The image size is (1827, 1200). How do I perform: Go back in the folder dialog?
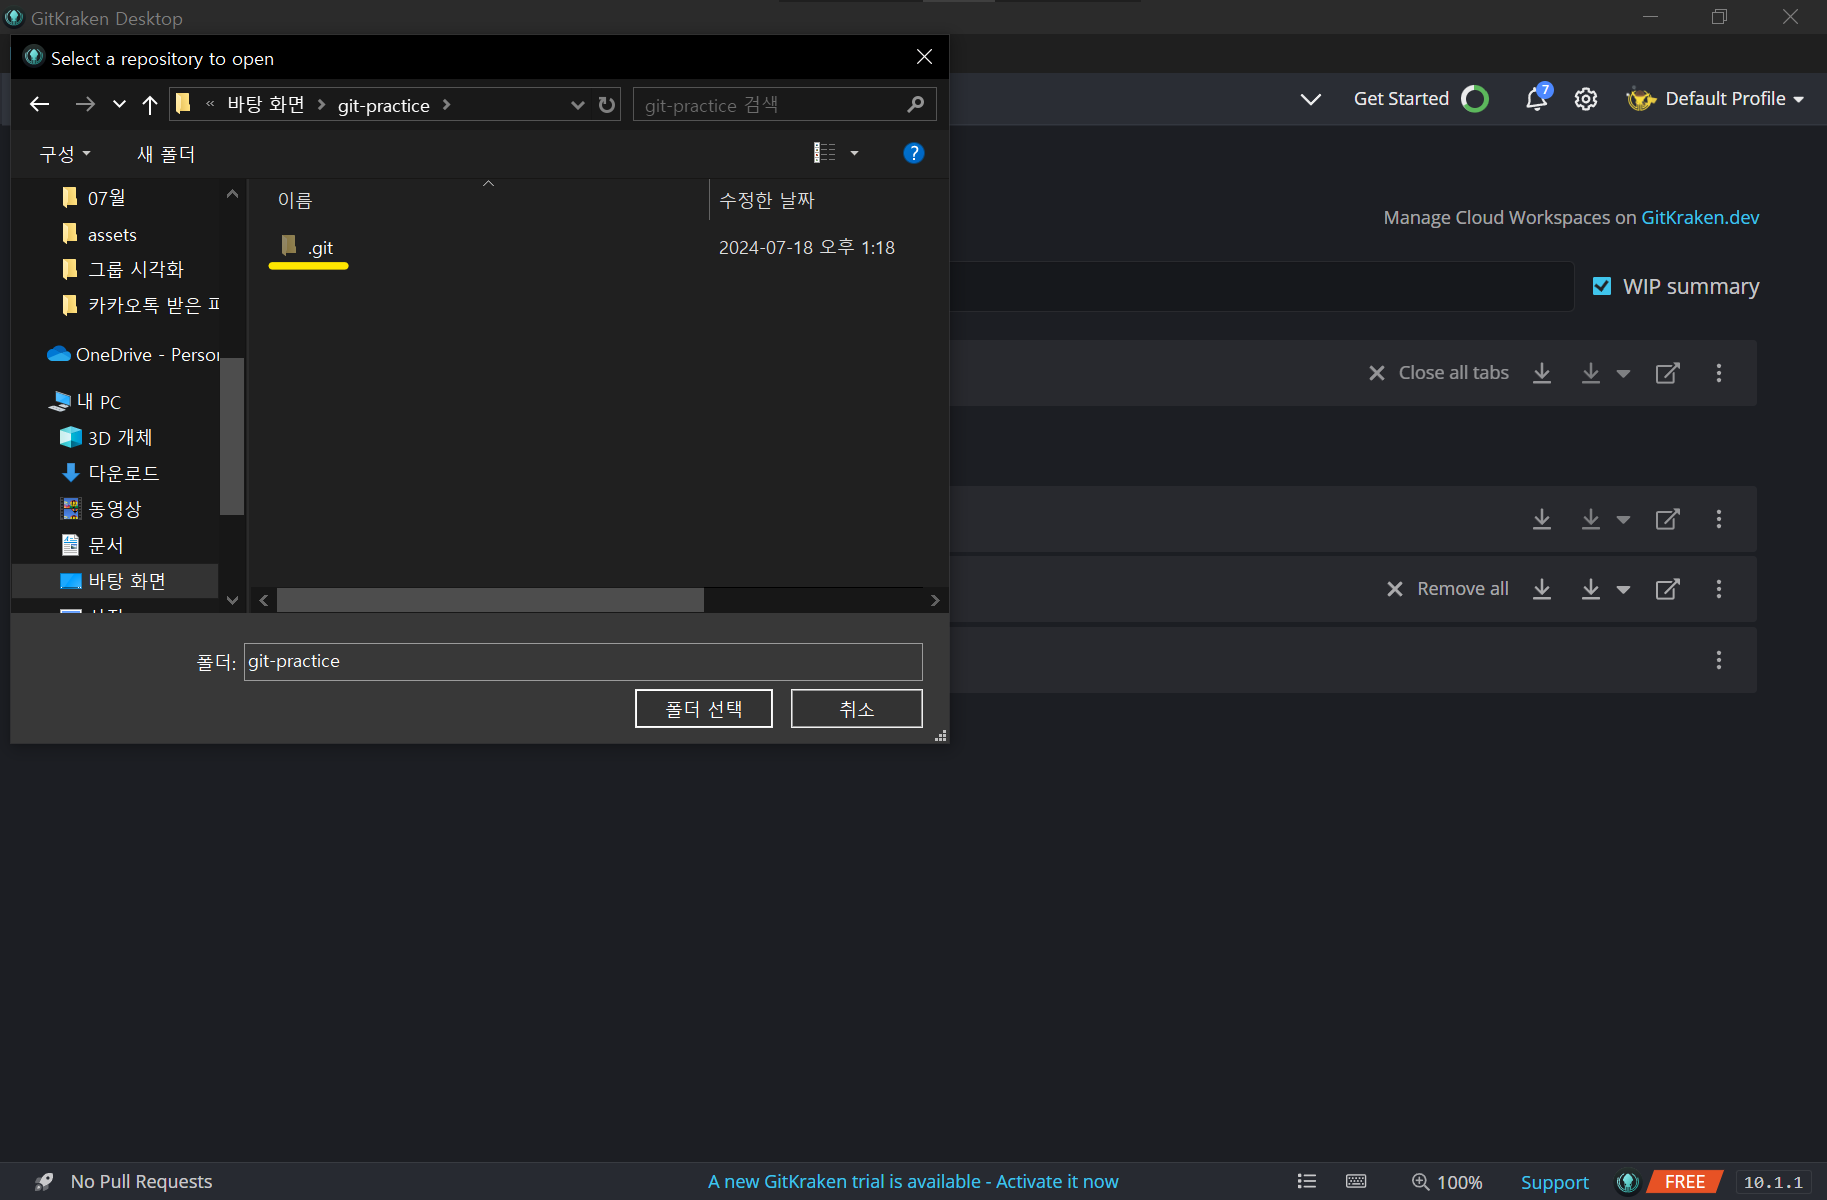coord(40,104)
